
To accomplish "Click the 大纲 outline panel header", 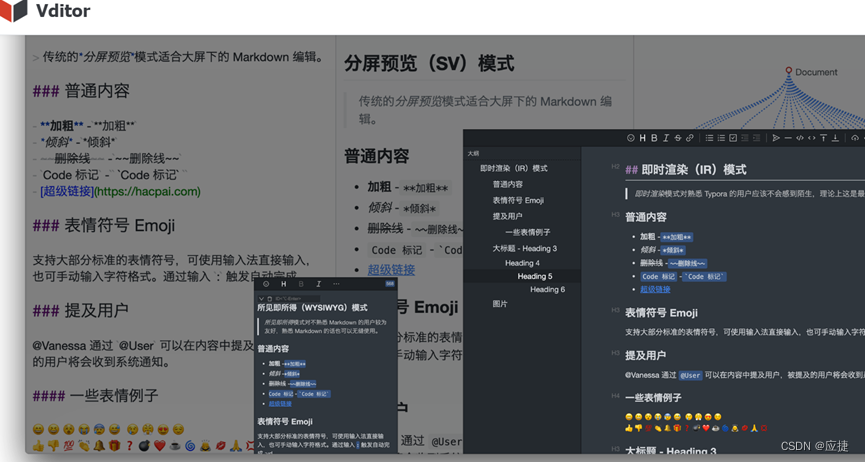I will pyautogui.click(x=473, y=153).
